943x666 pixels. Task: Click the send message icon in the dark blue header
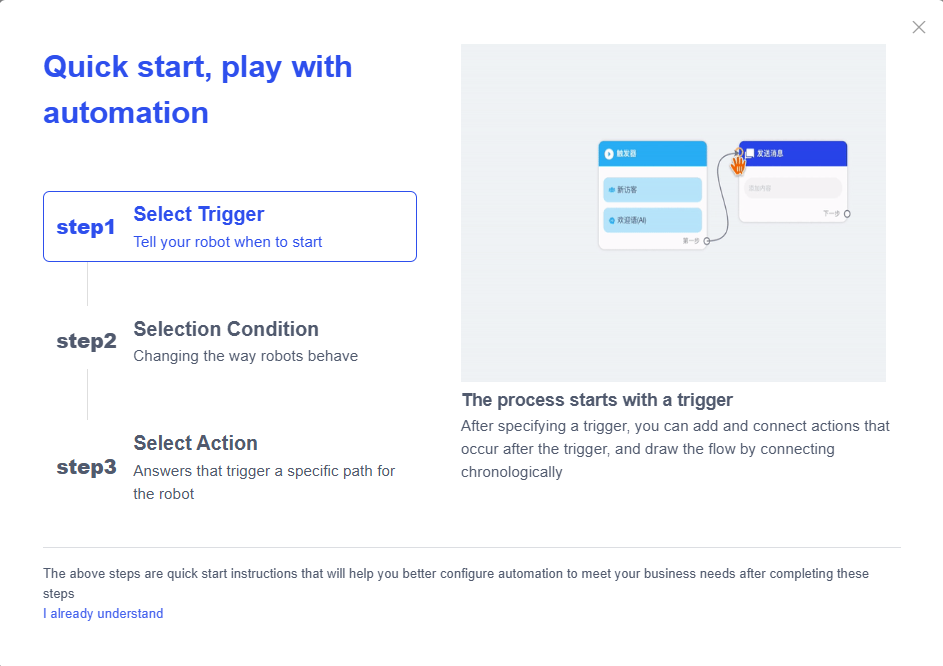750,154
